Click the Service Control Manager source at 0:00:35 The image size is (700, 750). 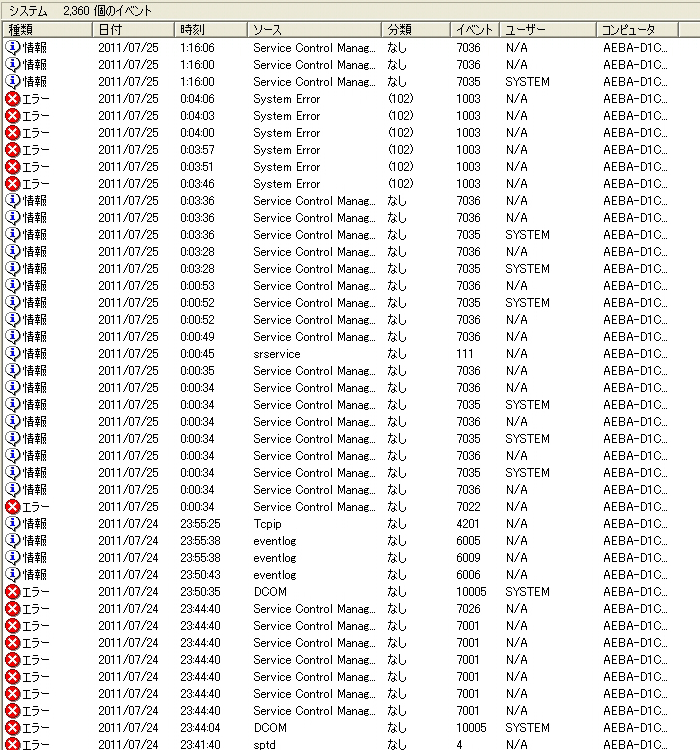tap(314, 371)
